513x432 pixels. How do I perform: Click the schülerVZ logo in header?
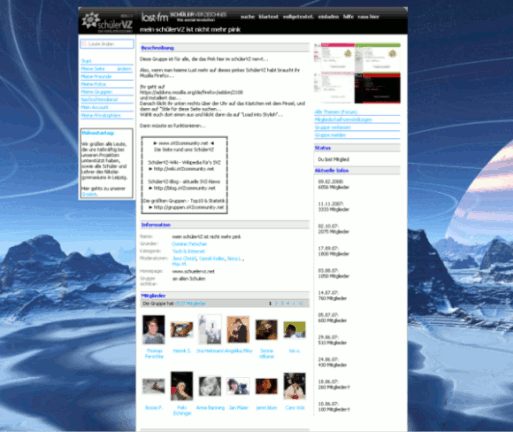click(x=107, y=22)
